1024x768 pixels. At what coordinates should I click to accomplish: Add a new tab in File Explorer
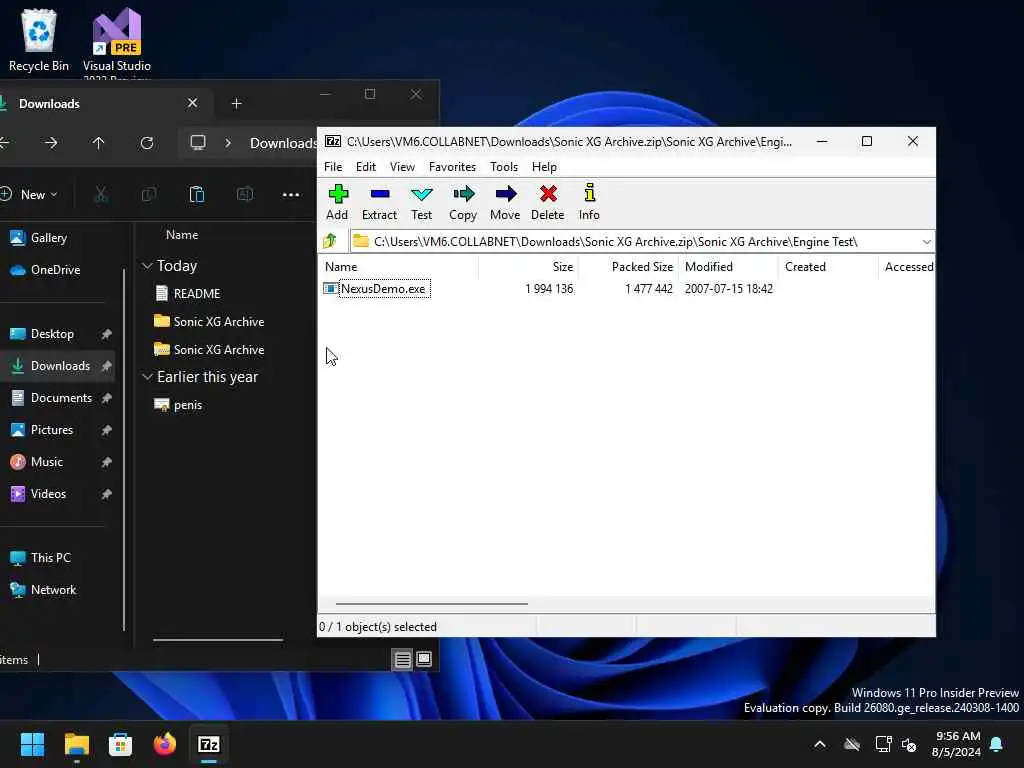coord(236,103)
